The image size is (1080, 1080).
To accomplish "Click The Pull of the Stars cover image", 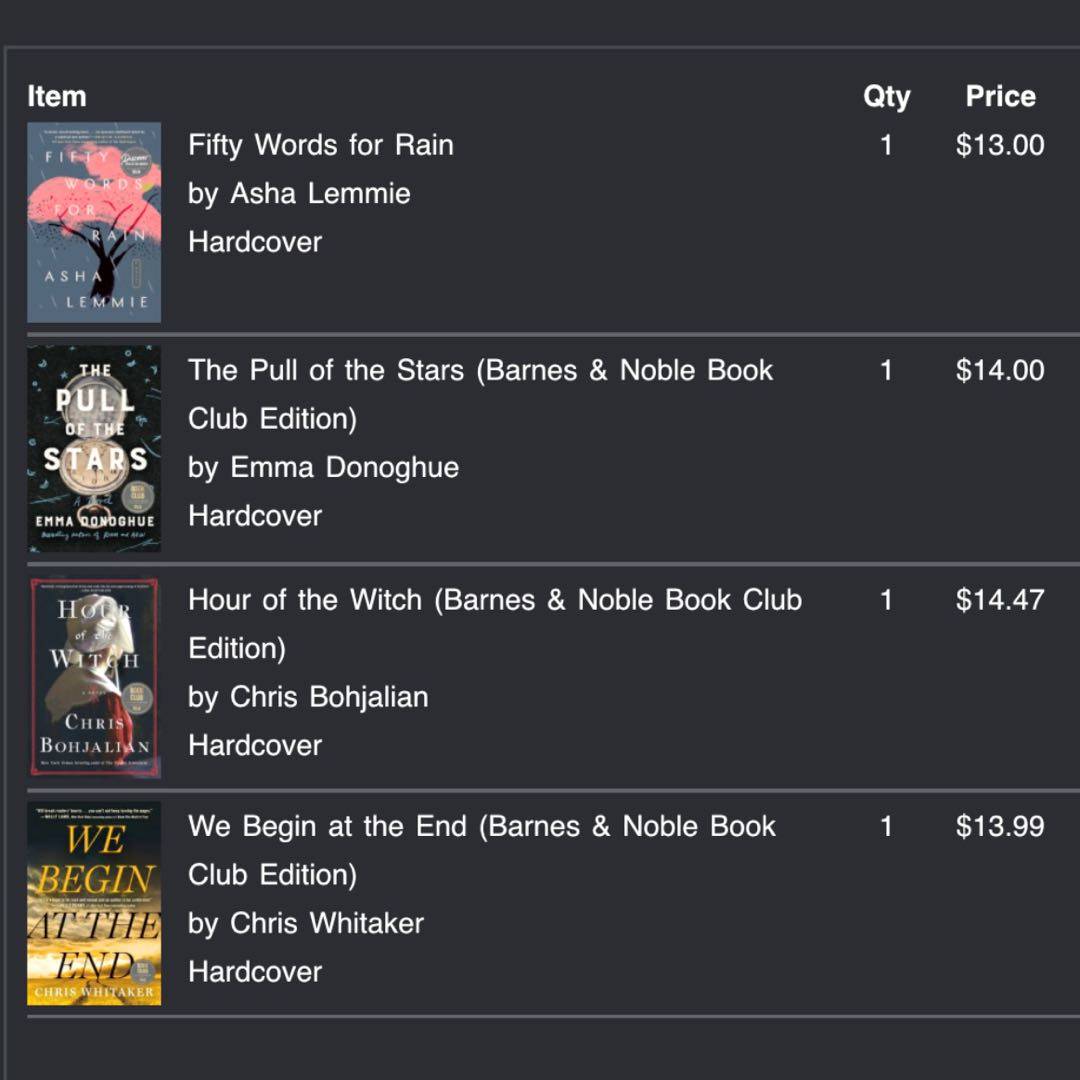I will point(94,448).
